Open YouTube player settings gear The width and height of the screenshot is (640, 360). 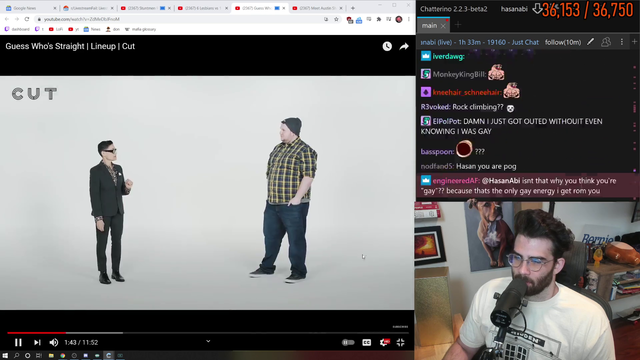coord(384,342)
